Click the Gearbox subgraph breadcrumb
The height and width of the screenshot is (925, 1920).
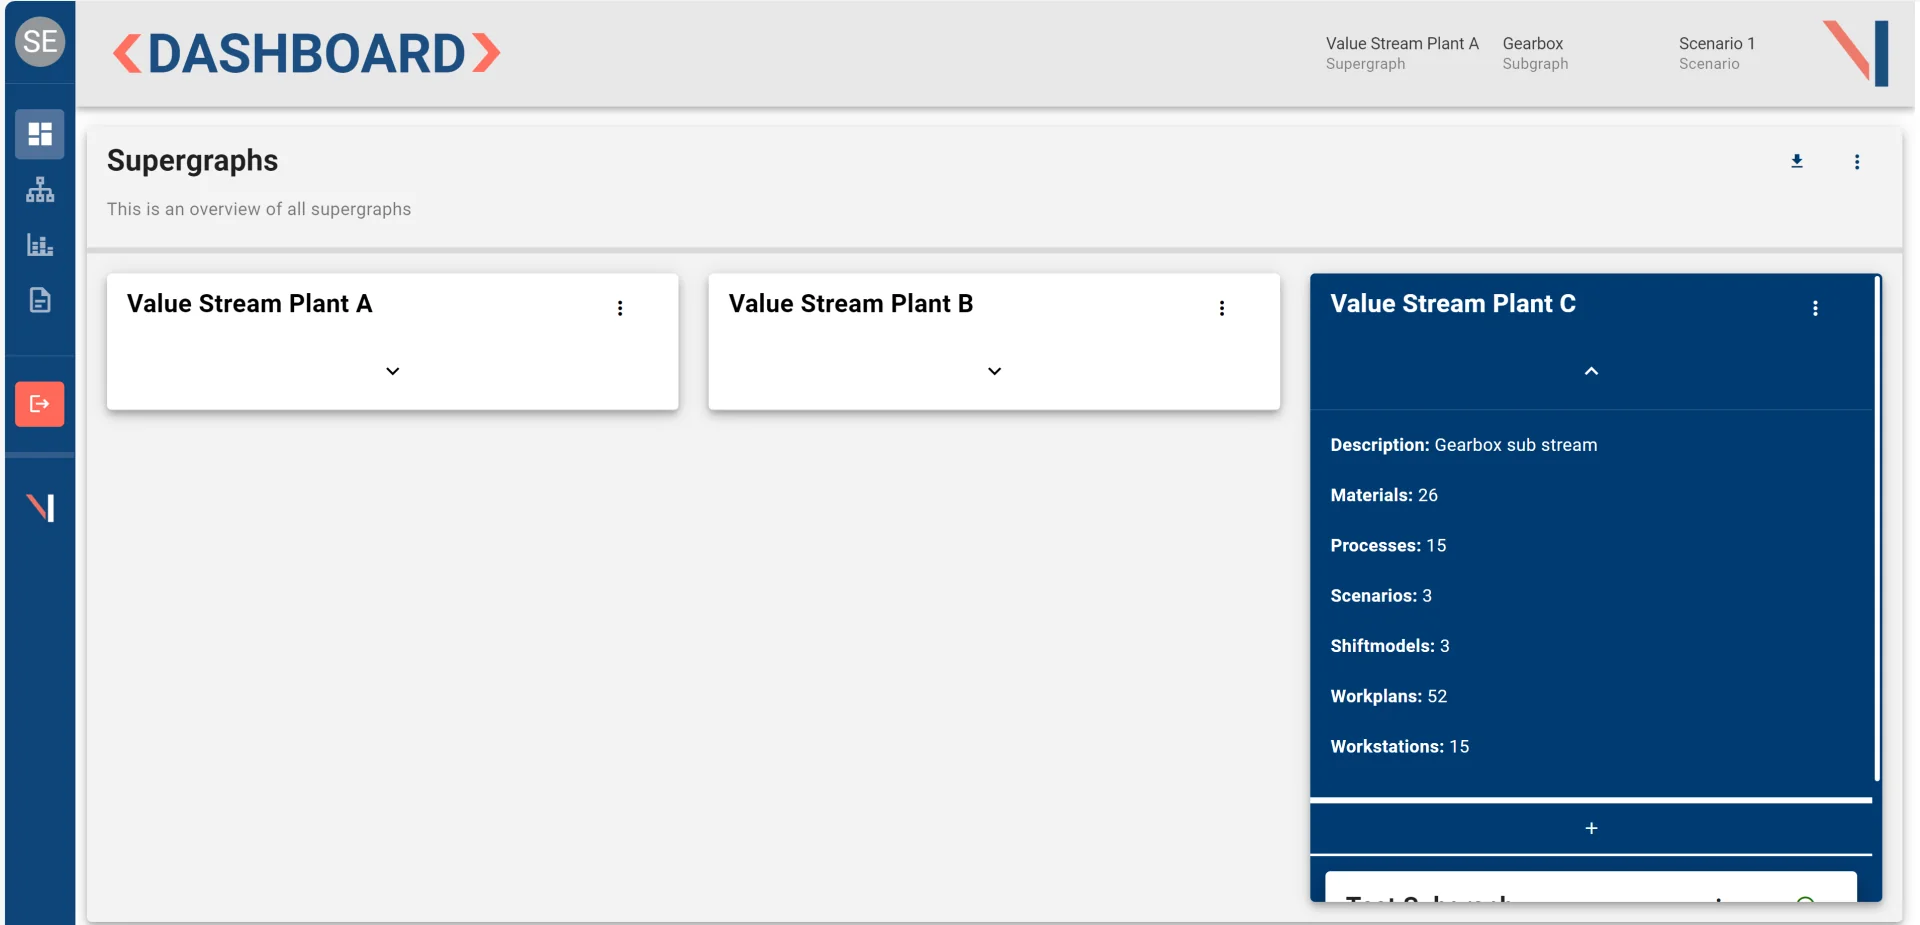coord(1534,53)
